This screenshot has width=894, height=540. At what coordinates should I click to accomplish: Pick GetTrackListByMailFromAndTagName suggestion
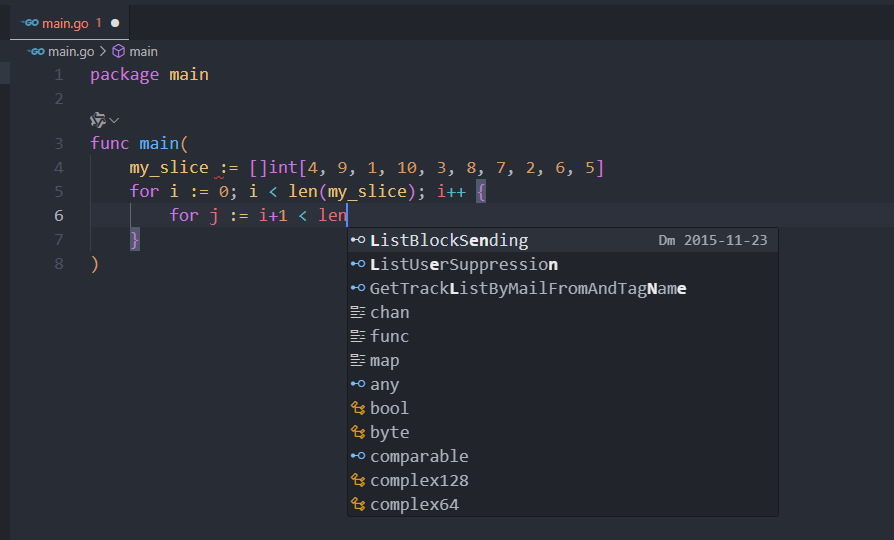pyautogui.click(x=563, y=288)
